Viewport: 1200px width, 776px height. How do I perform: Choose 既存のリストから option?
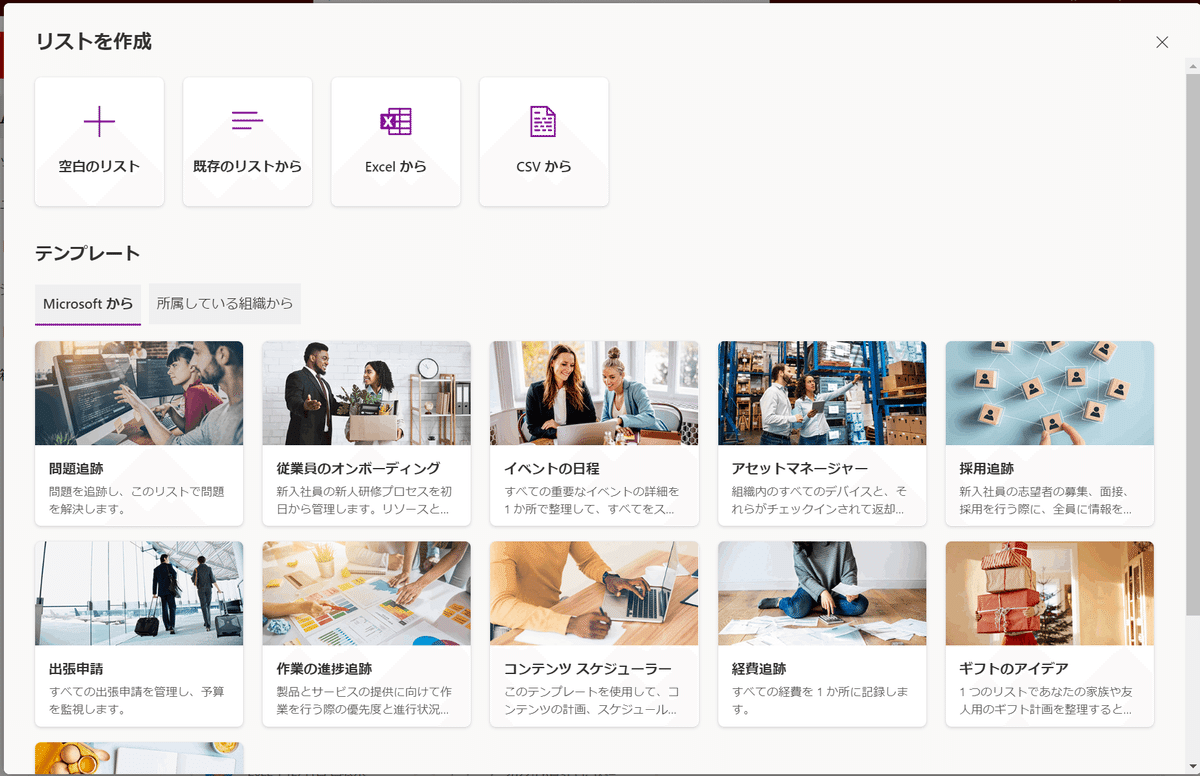click(247, 167)
